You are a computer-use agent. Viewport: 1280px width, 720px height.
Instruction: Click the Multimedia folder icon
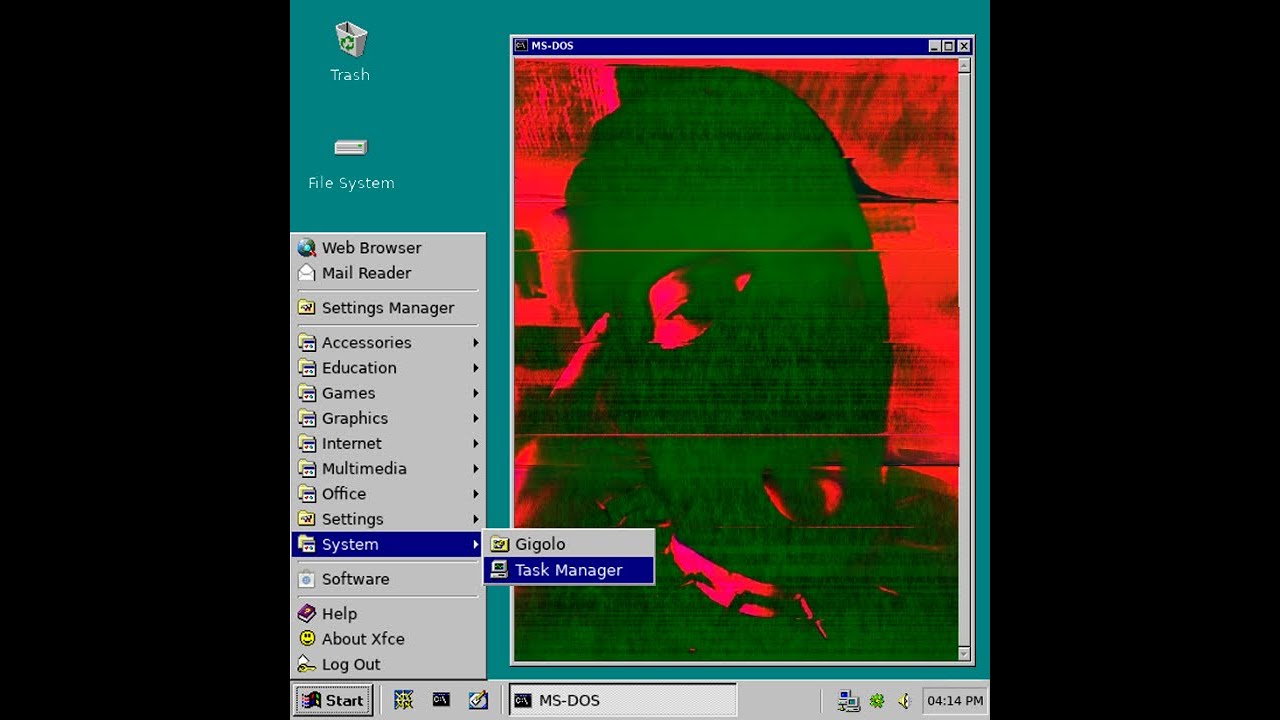307,468
